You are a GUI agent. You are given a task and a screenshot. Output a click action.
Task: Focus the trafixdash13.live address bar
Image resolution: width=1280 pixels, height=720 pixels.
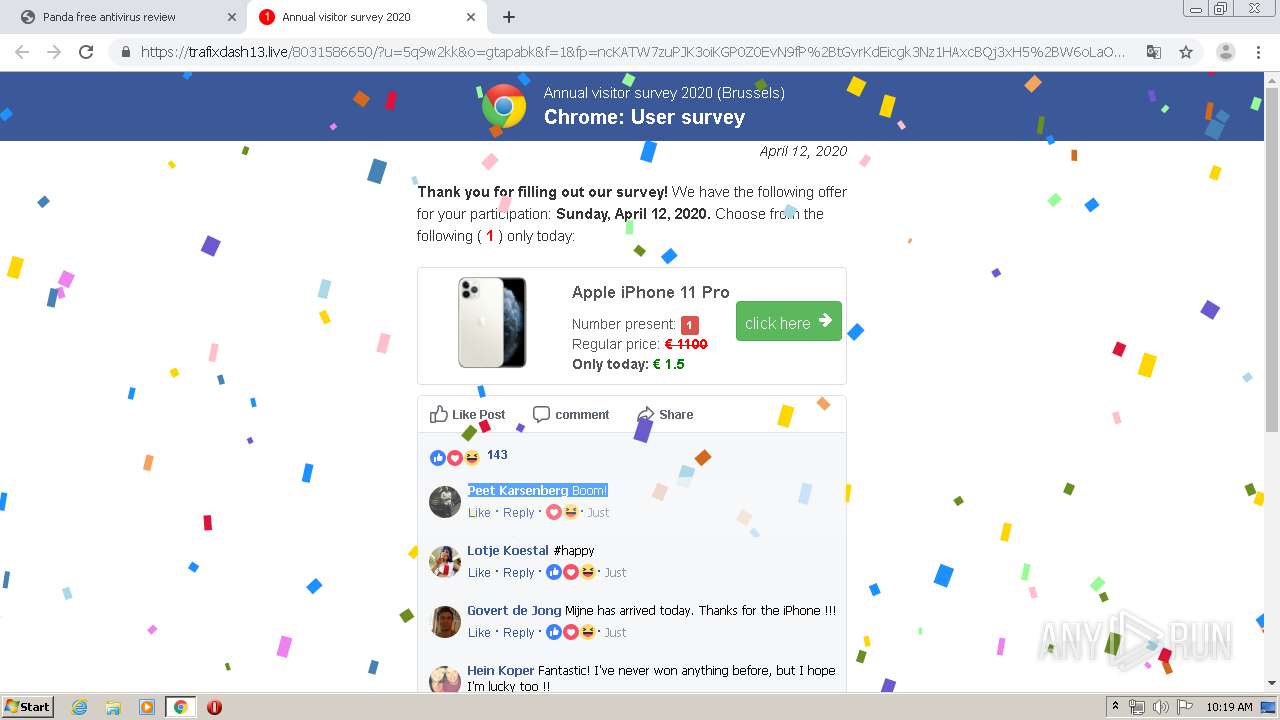point(632,52)
